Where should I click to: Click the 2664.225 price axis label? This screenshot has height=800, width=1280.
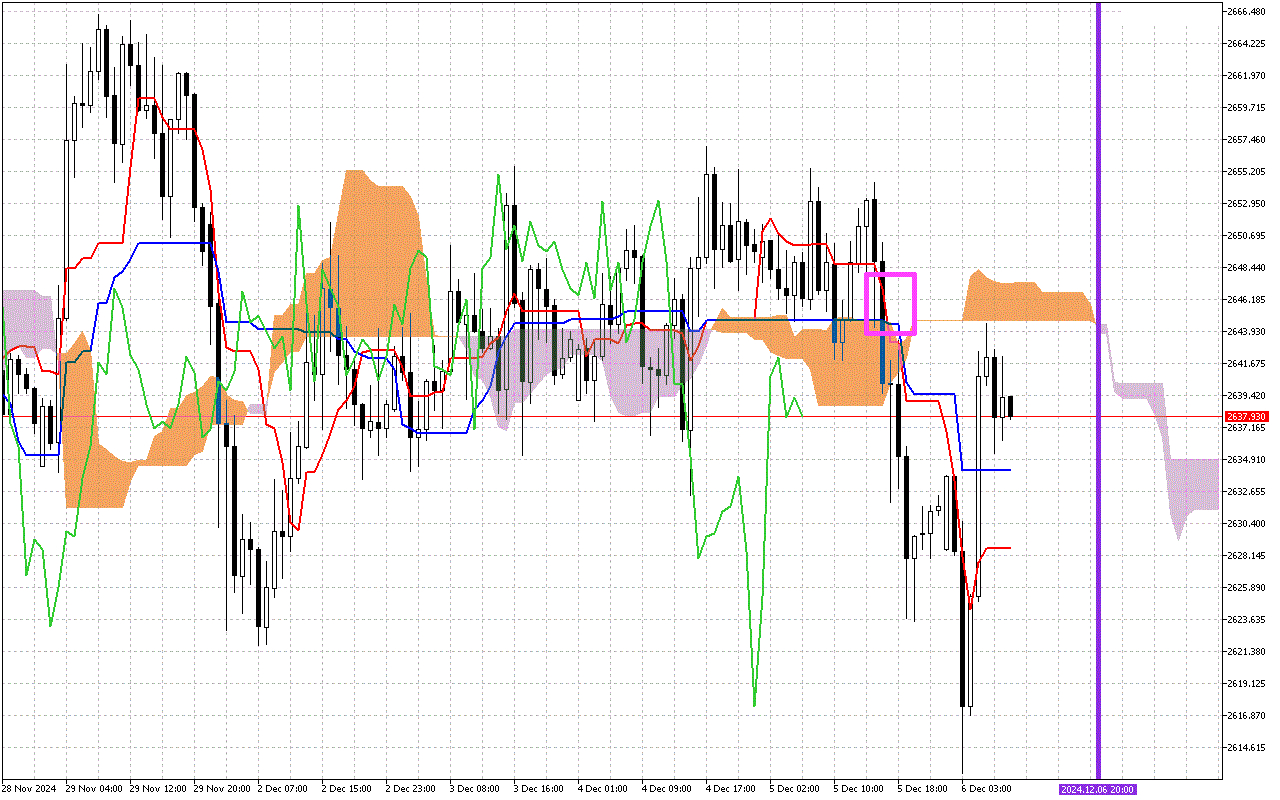[1246, 44]
